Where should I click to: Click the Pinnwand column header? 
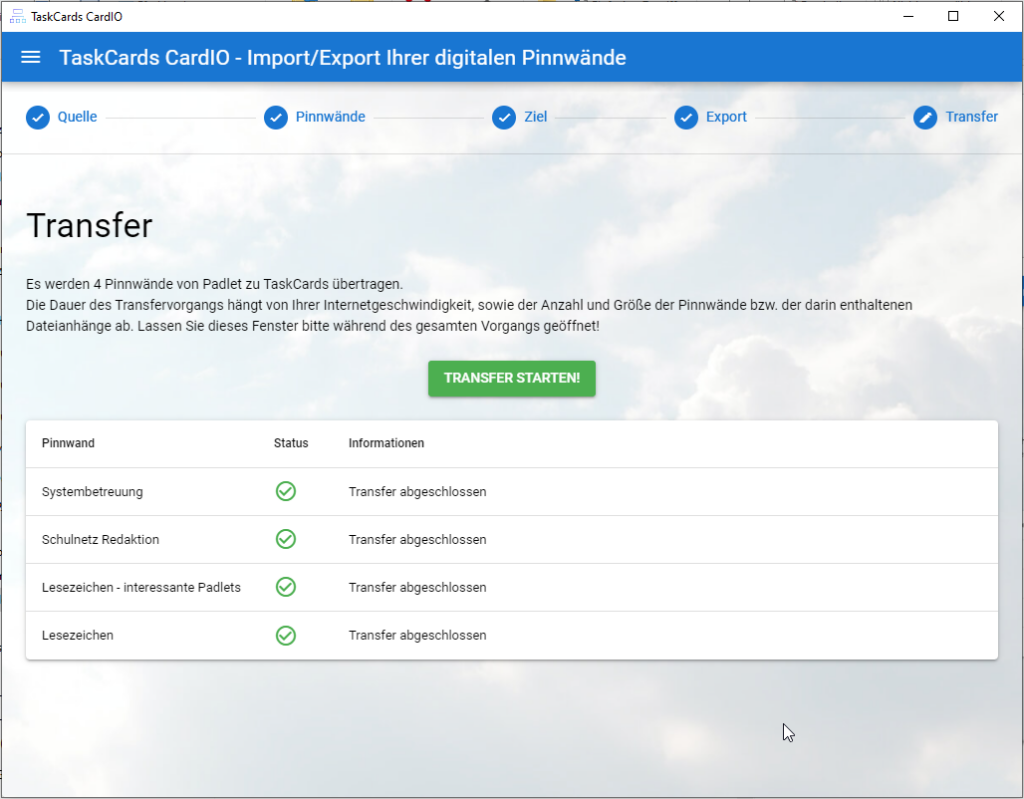(x=68, y=443)
